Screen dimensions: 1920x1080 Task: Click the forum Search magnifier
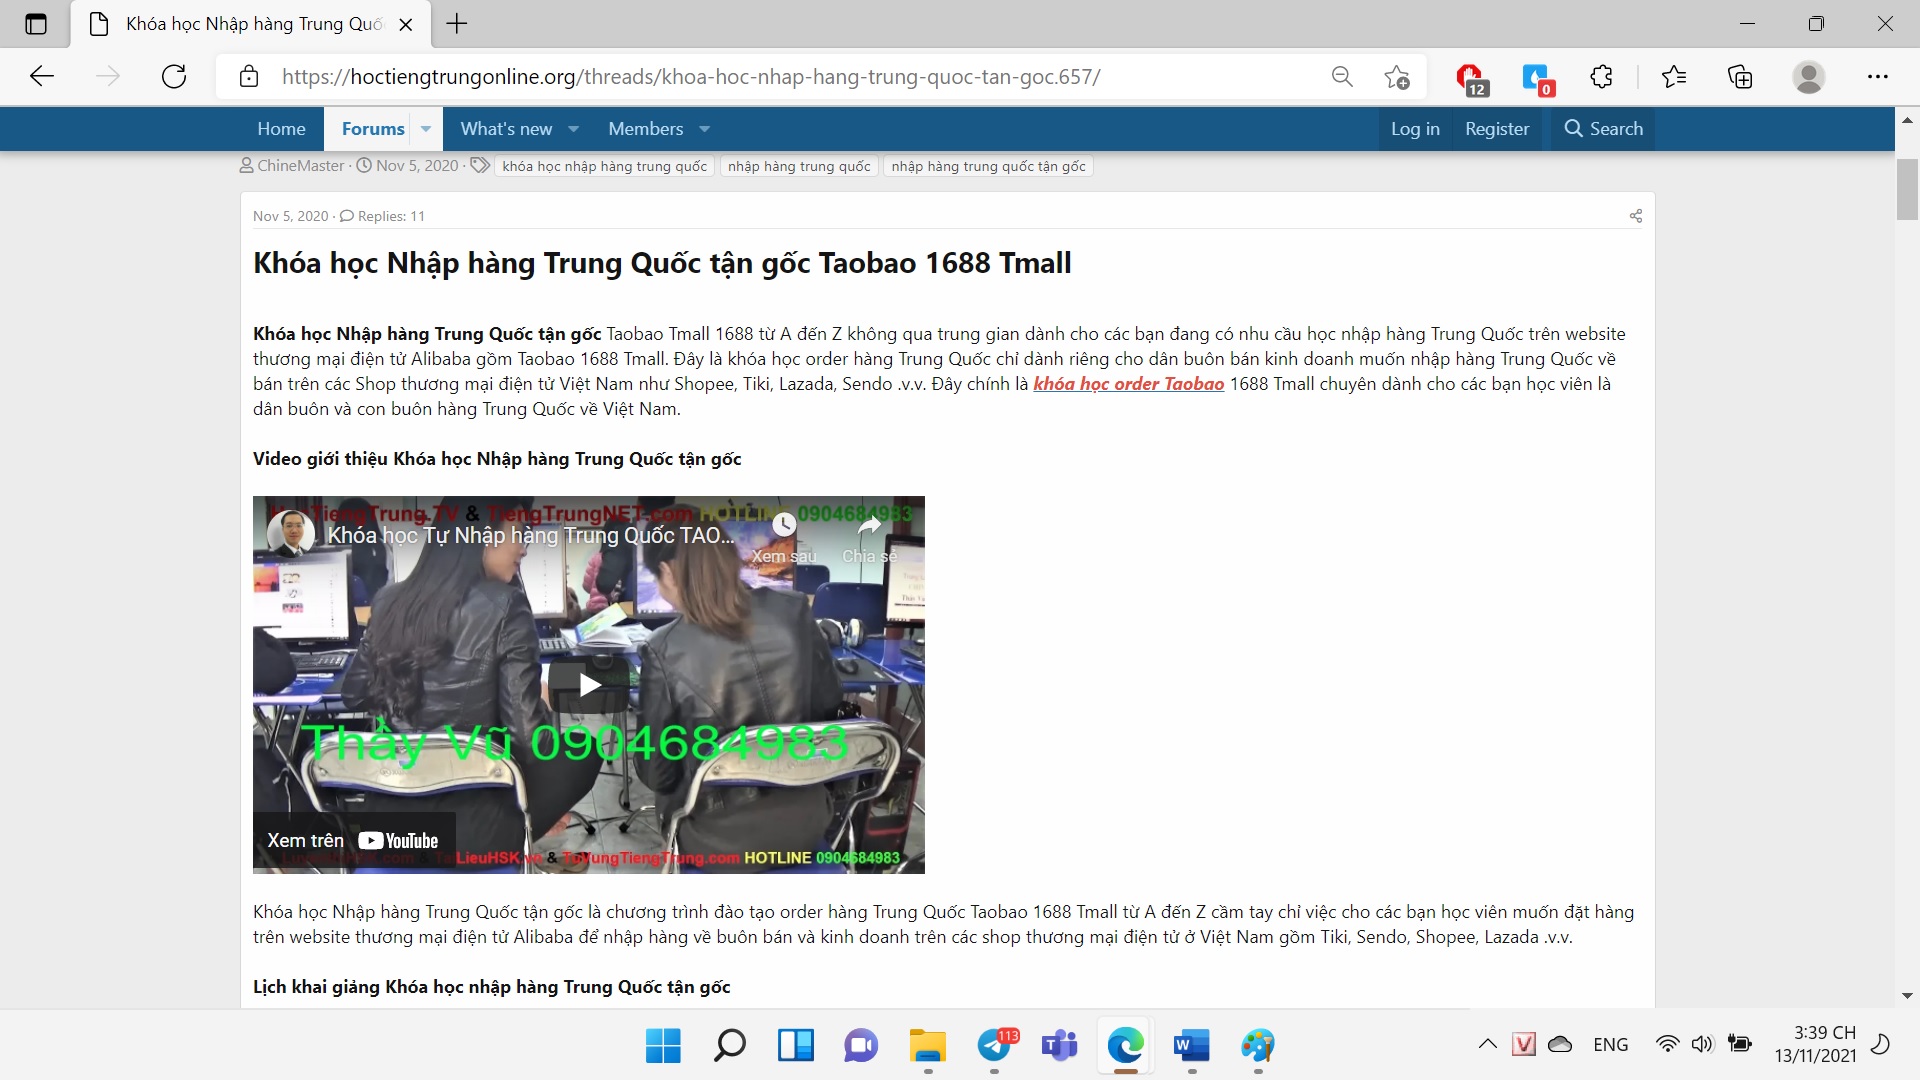point(1602,128)
